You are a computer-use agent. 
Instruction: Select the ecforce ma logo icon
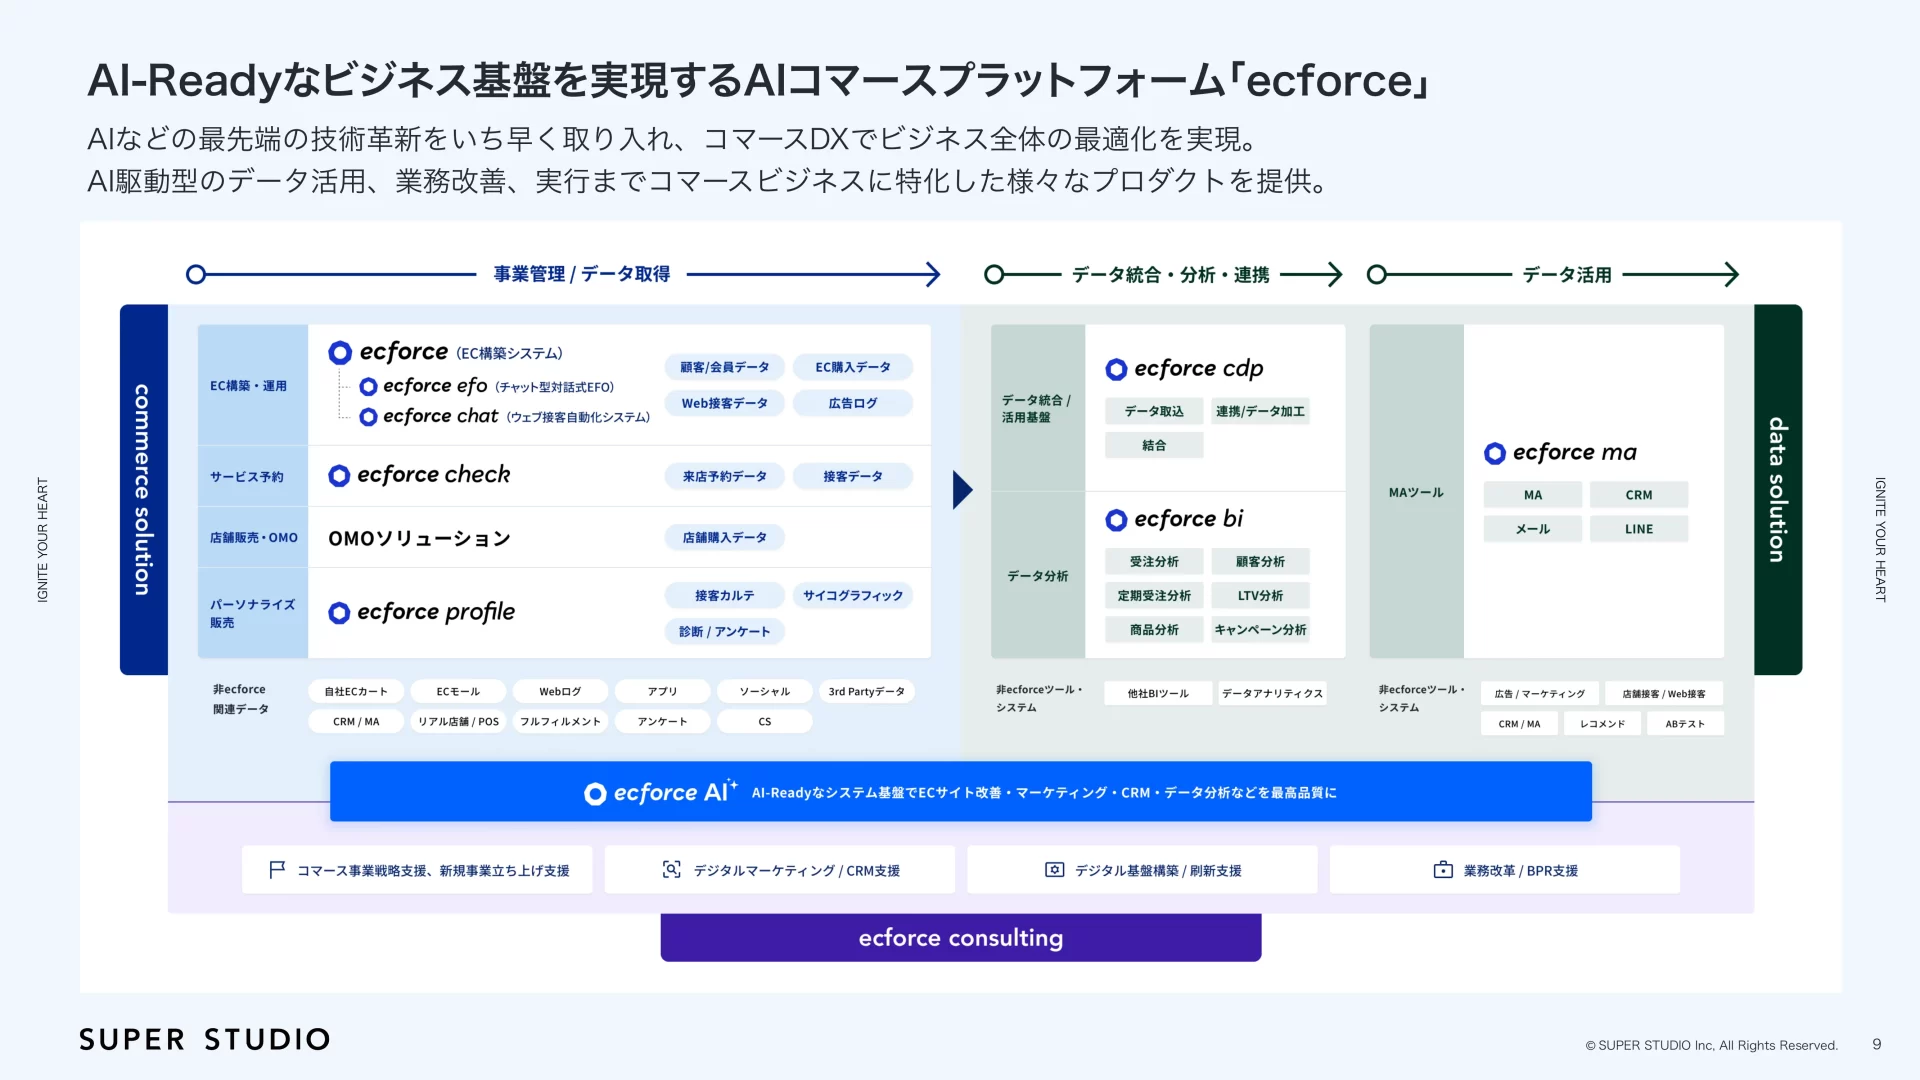tap(1495, 452)
